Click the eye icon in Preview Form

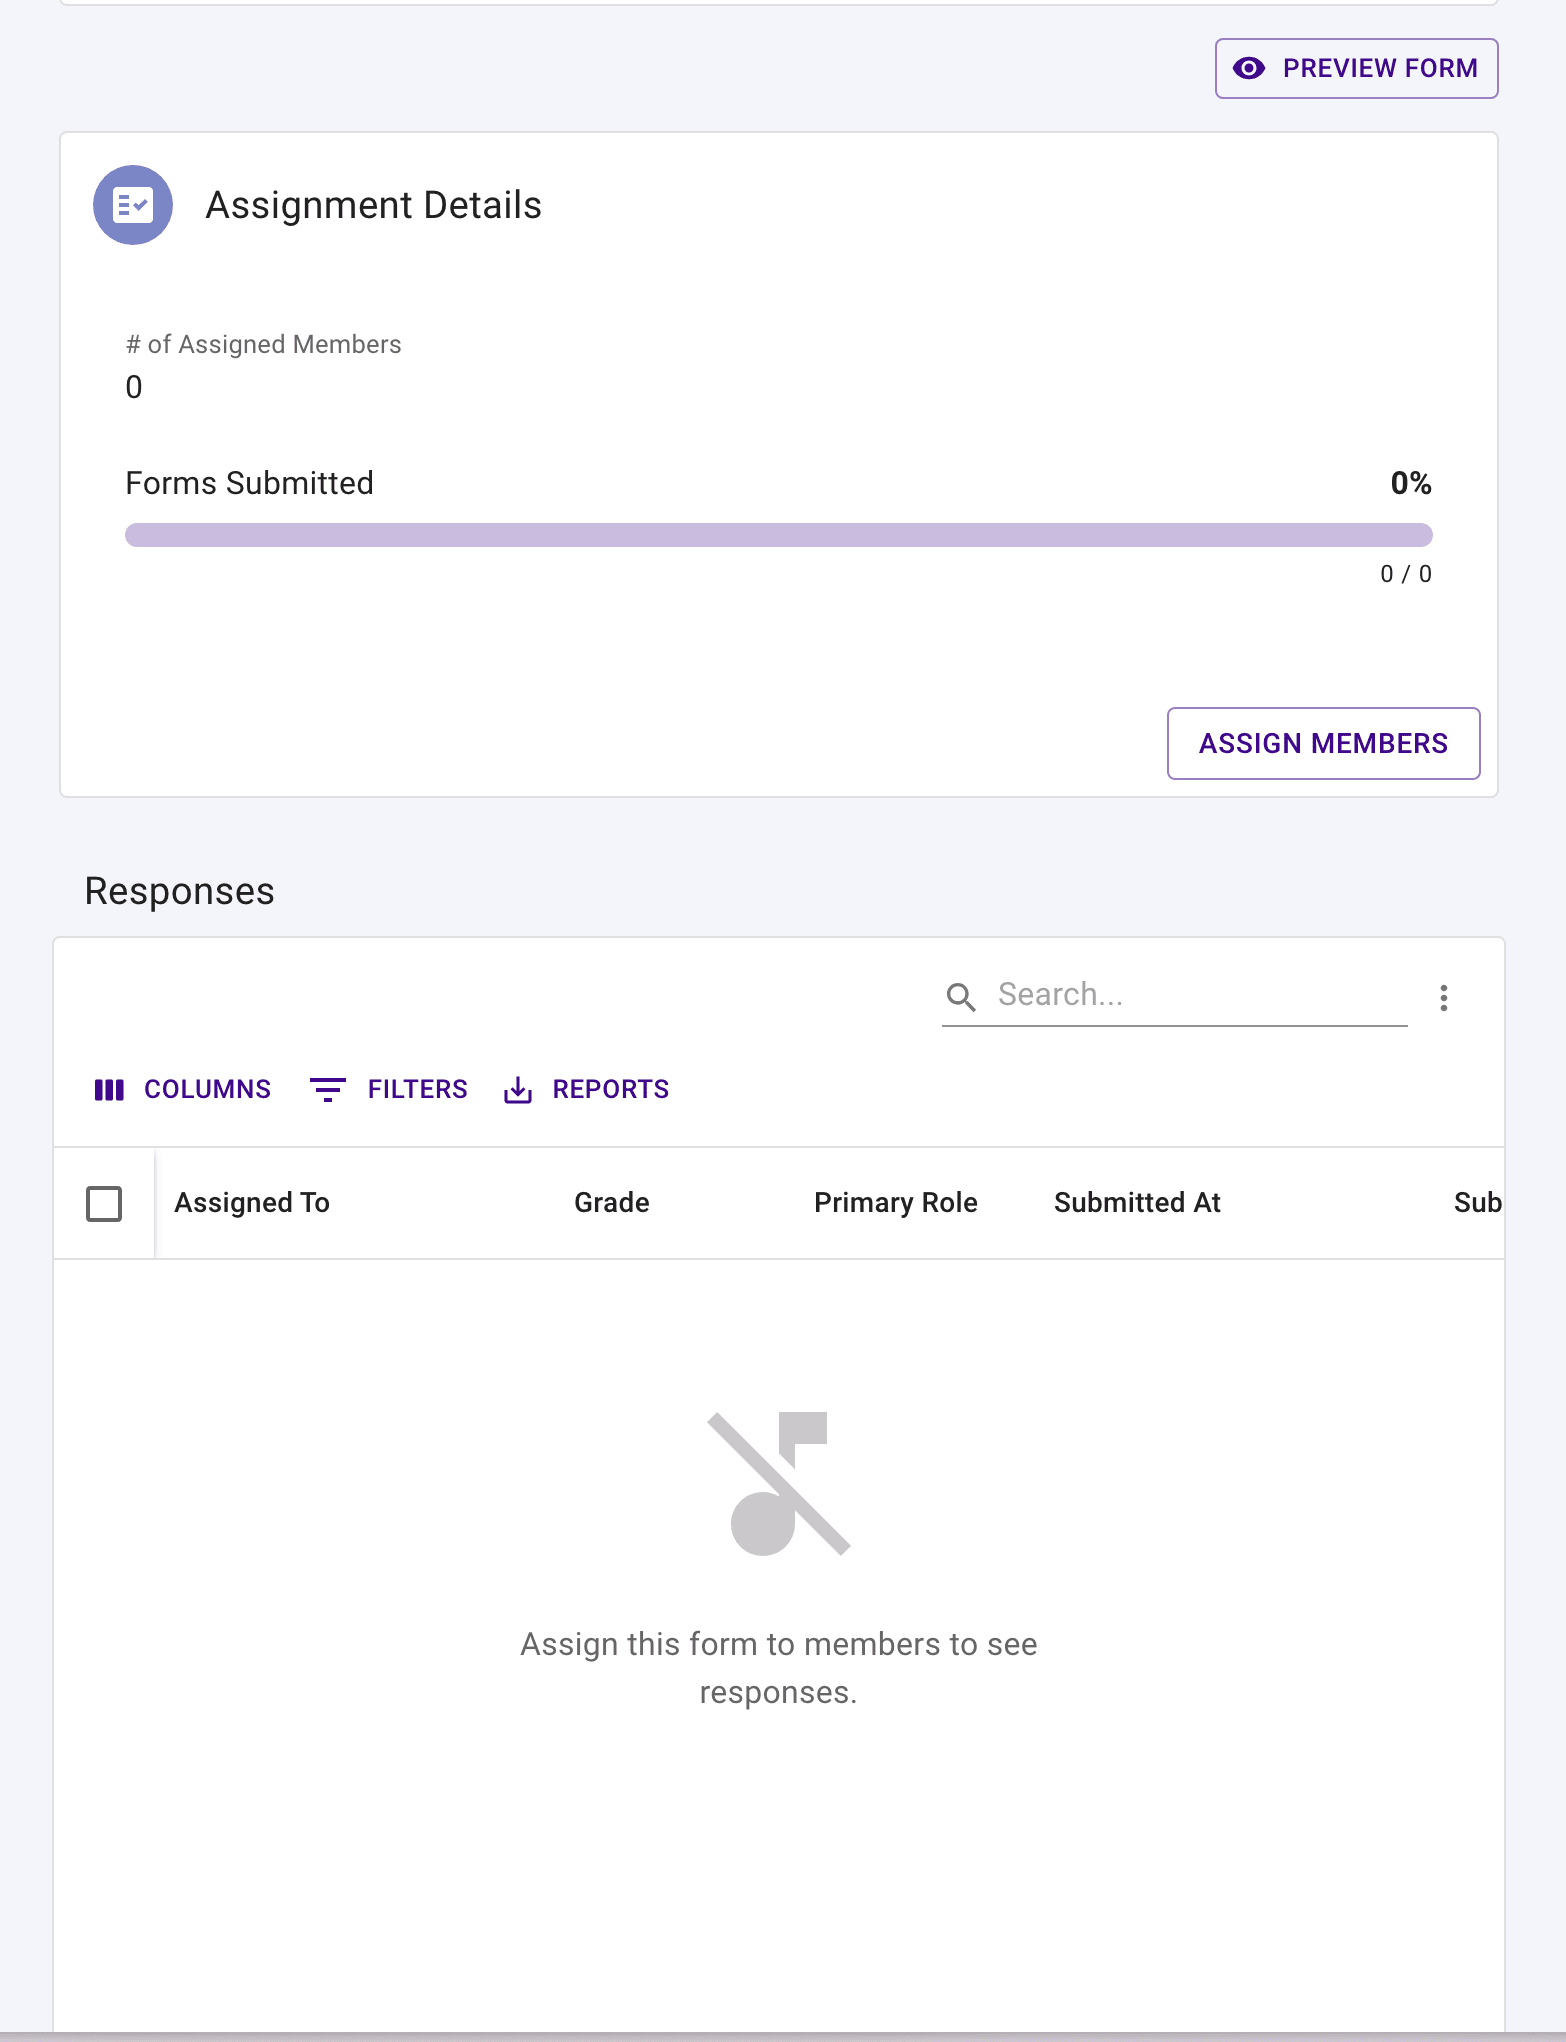click(x=1249, y=68)
